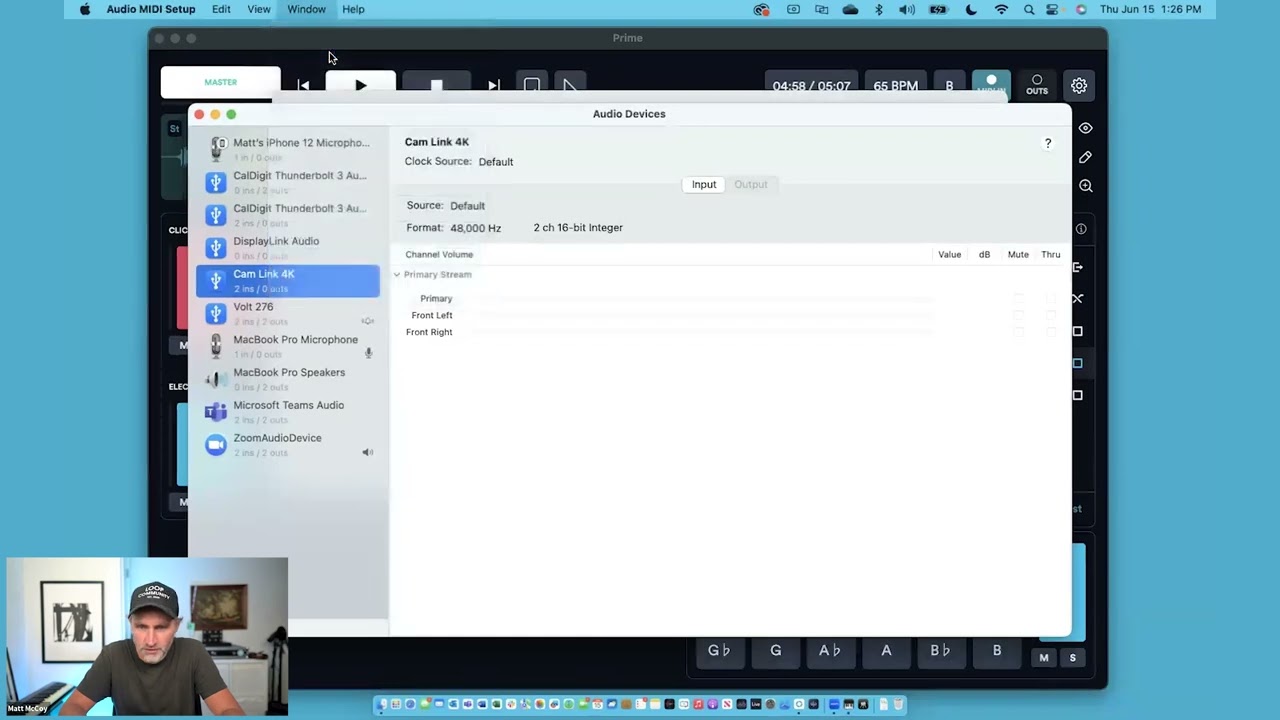Switch to the Output tab
Screen dimensions: 1280x720
coord(751,184)
